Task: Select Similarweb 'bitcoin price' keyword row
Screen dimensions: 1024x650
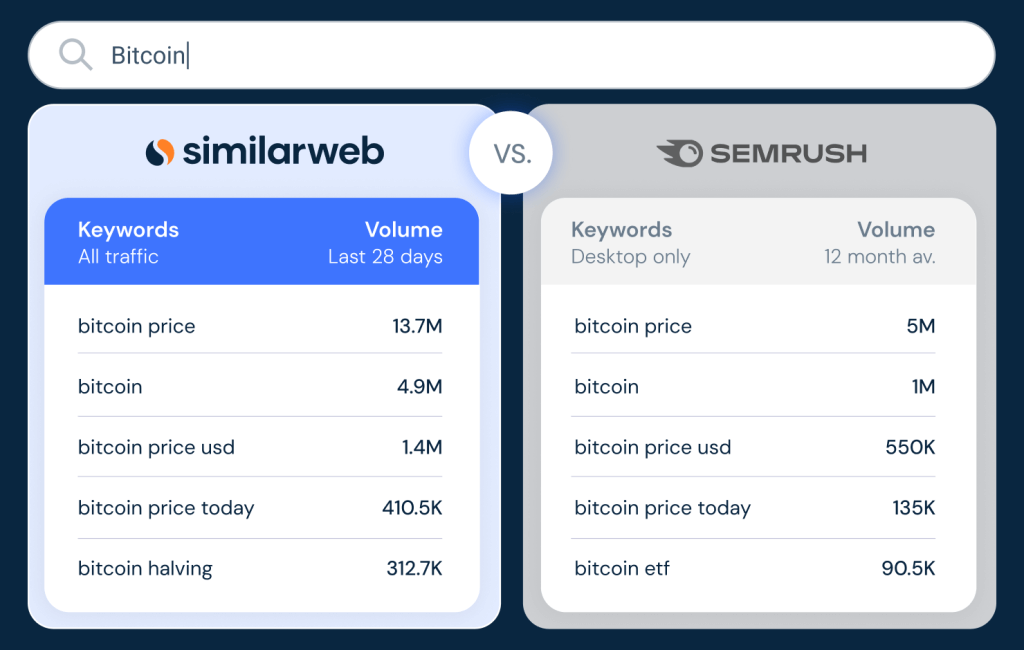Action: click(x=260, y=325)
